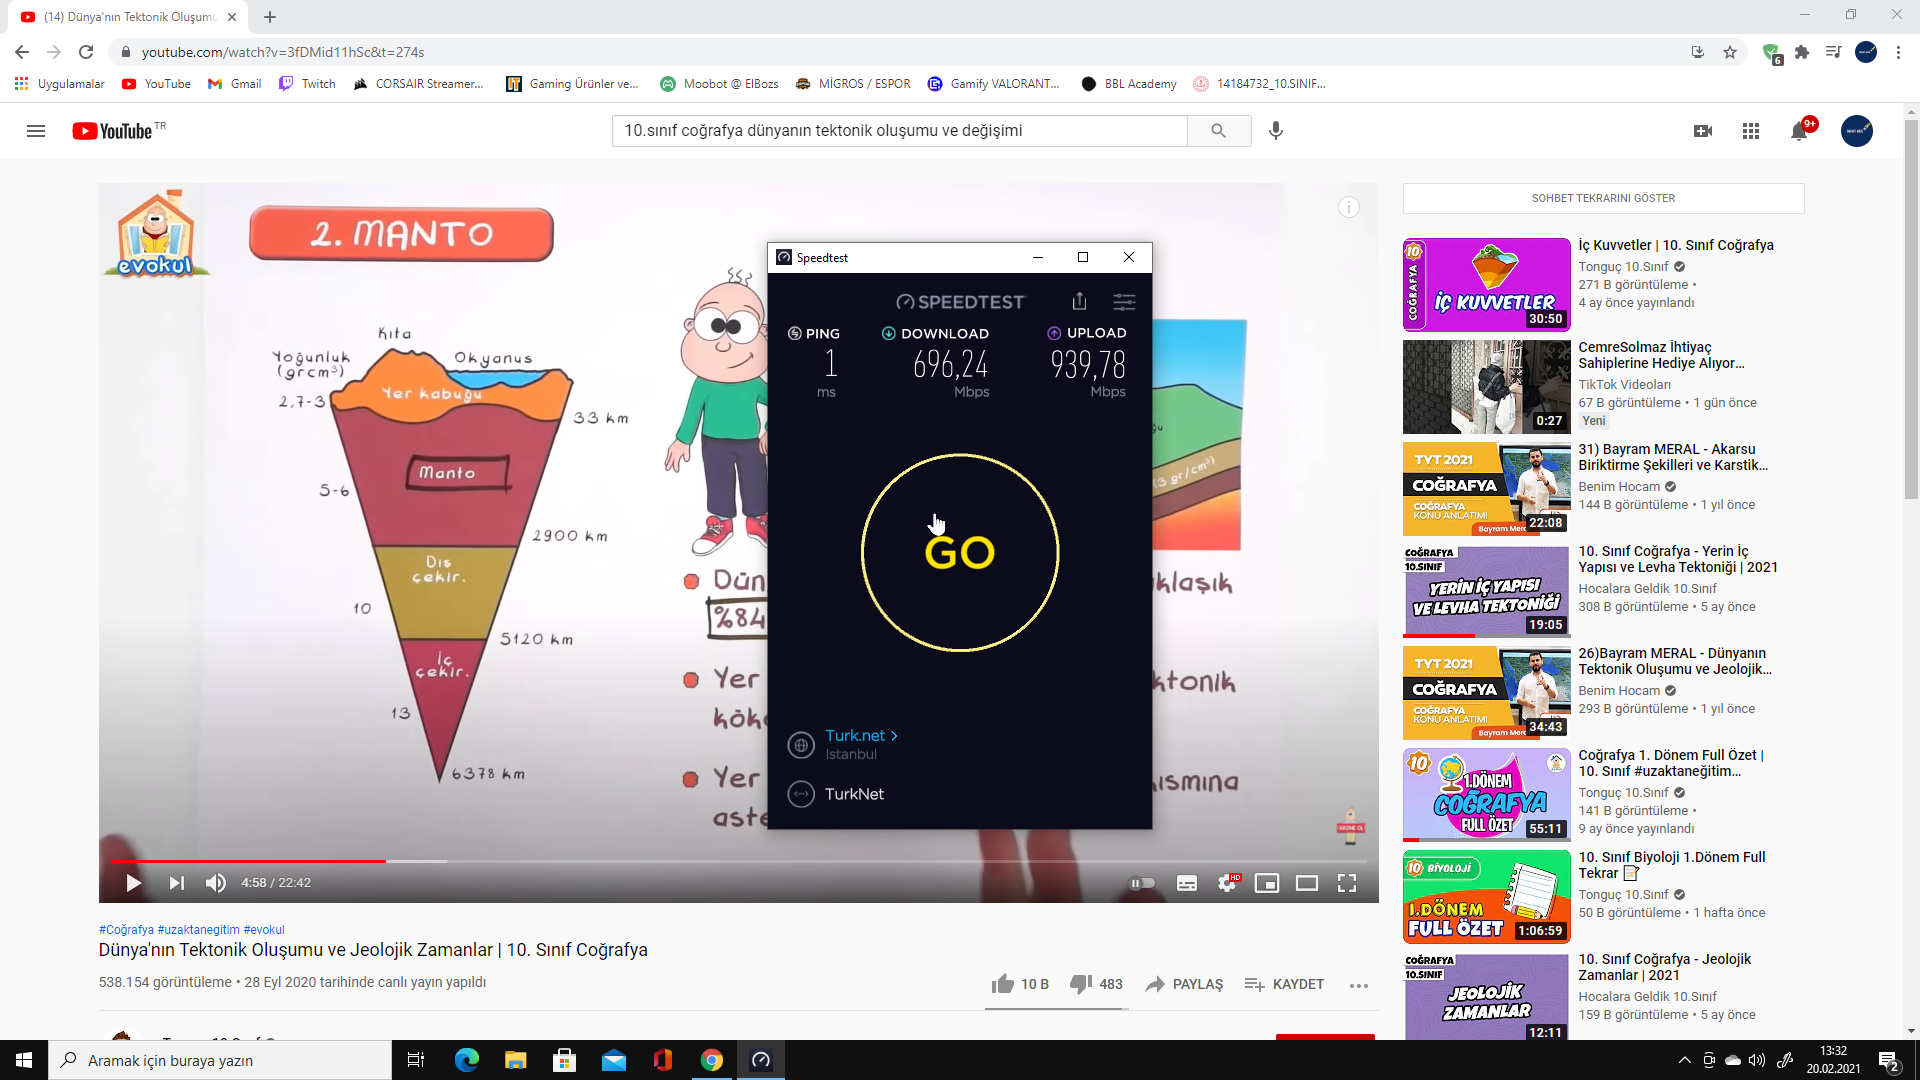Image resolution: width=1920 pixels, height=1080 pixels.
Task: Play the YouTube video
Action: pos(133,883)
